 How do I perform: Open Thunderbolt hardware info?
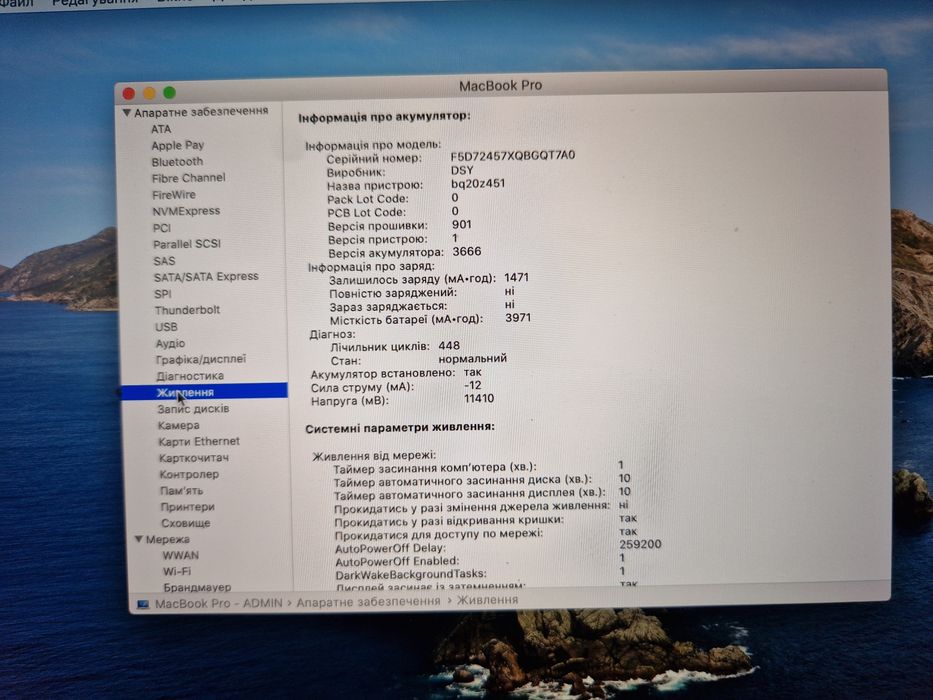click(x=187, y=310)
